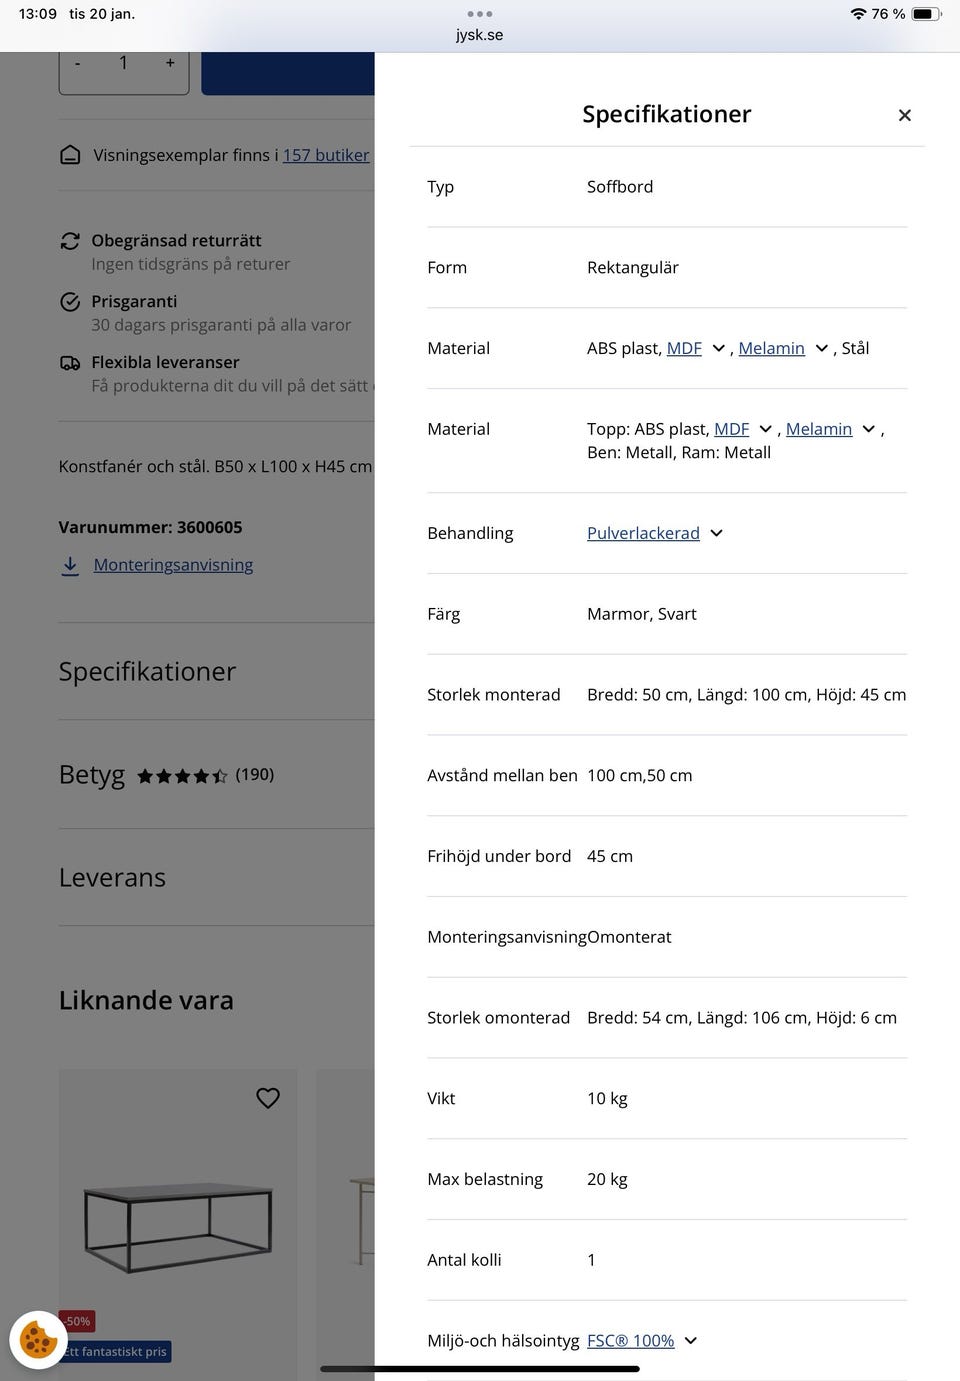Click the download icon next to Monteringsanvisning
The height and width of the screenshot is (1381, 960).
pos(70,566)
